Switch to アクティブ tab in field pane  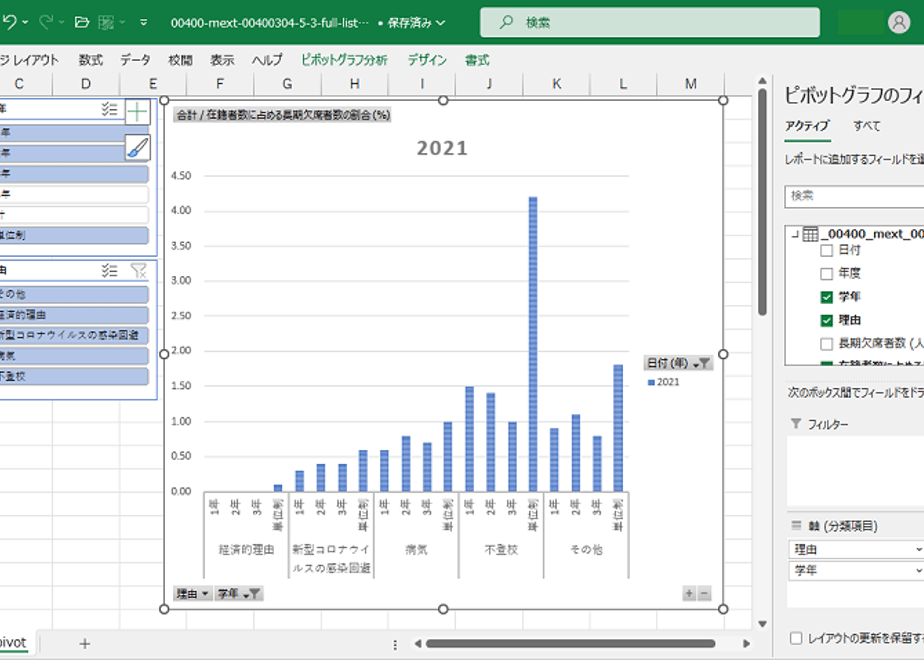click(x=807, y=126)
